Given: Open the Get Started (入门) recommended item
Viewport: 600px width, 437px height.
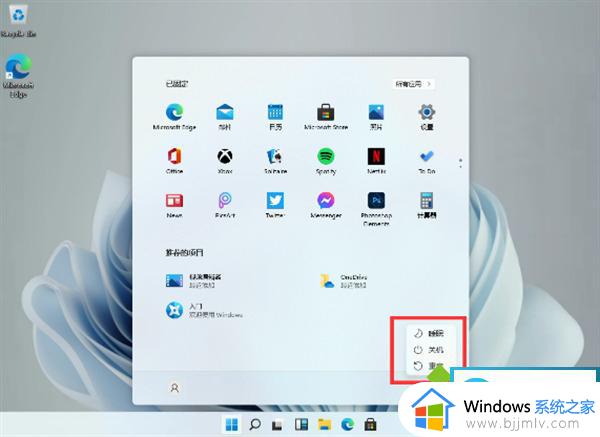Looking at the screenshot, I should coord(204,310).
